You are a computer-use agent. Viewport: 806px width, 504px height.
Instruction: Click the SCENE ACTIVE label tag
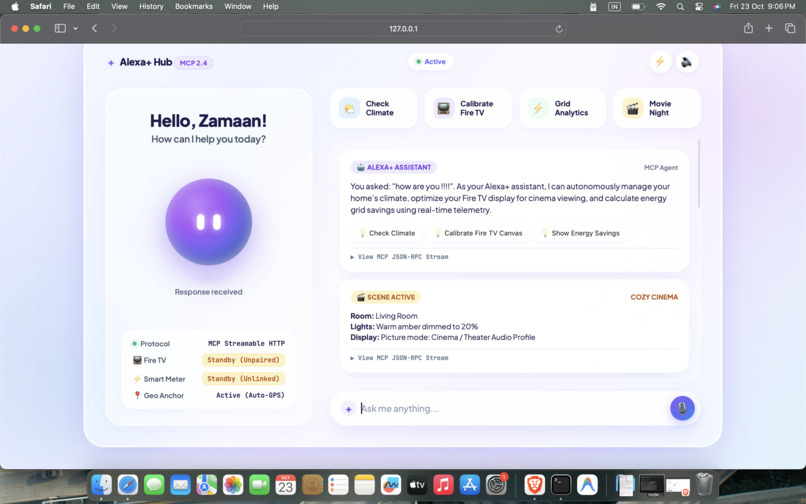coord(386,297)
